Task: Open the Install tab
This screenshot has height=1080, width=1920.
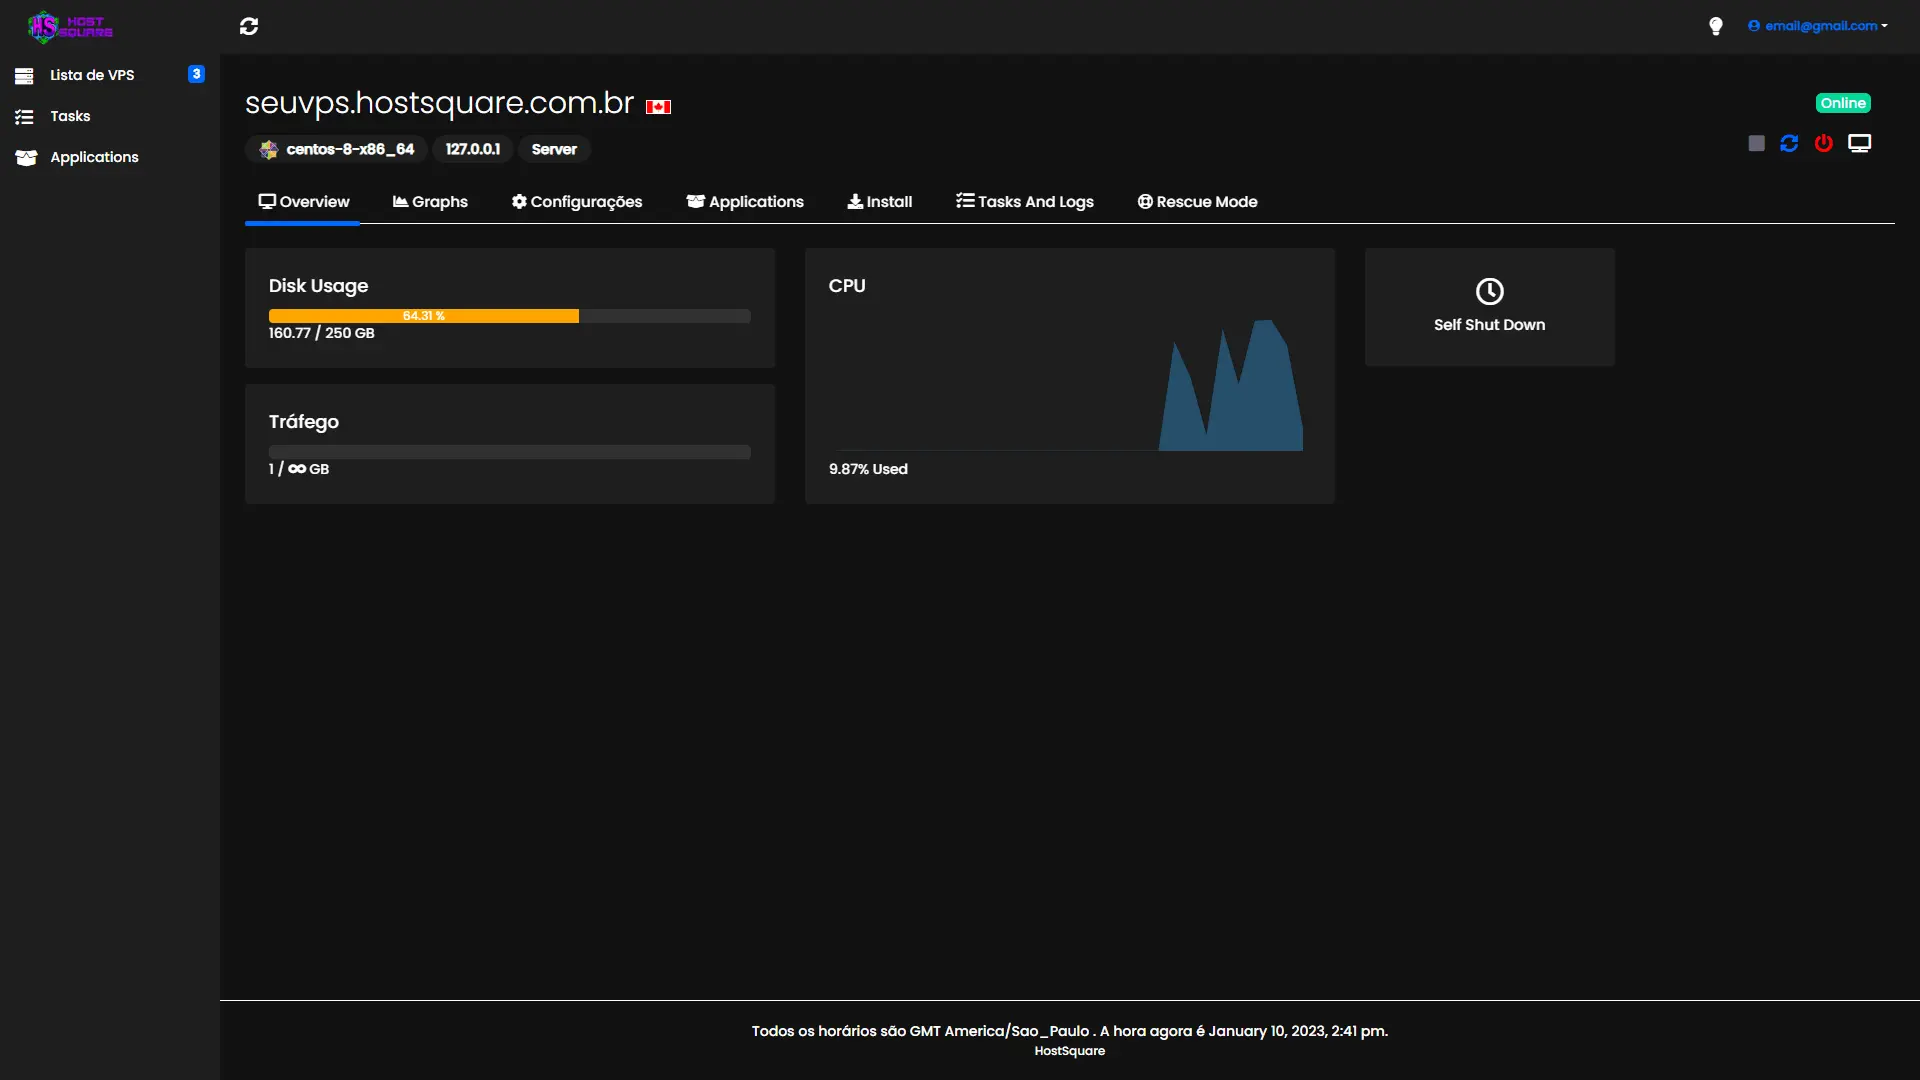Action: coord(880,201)
